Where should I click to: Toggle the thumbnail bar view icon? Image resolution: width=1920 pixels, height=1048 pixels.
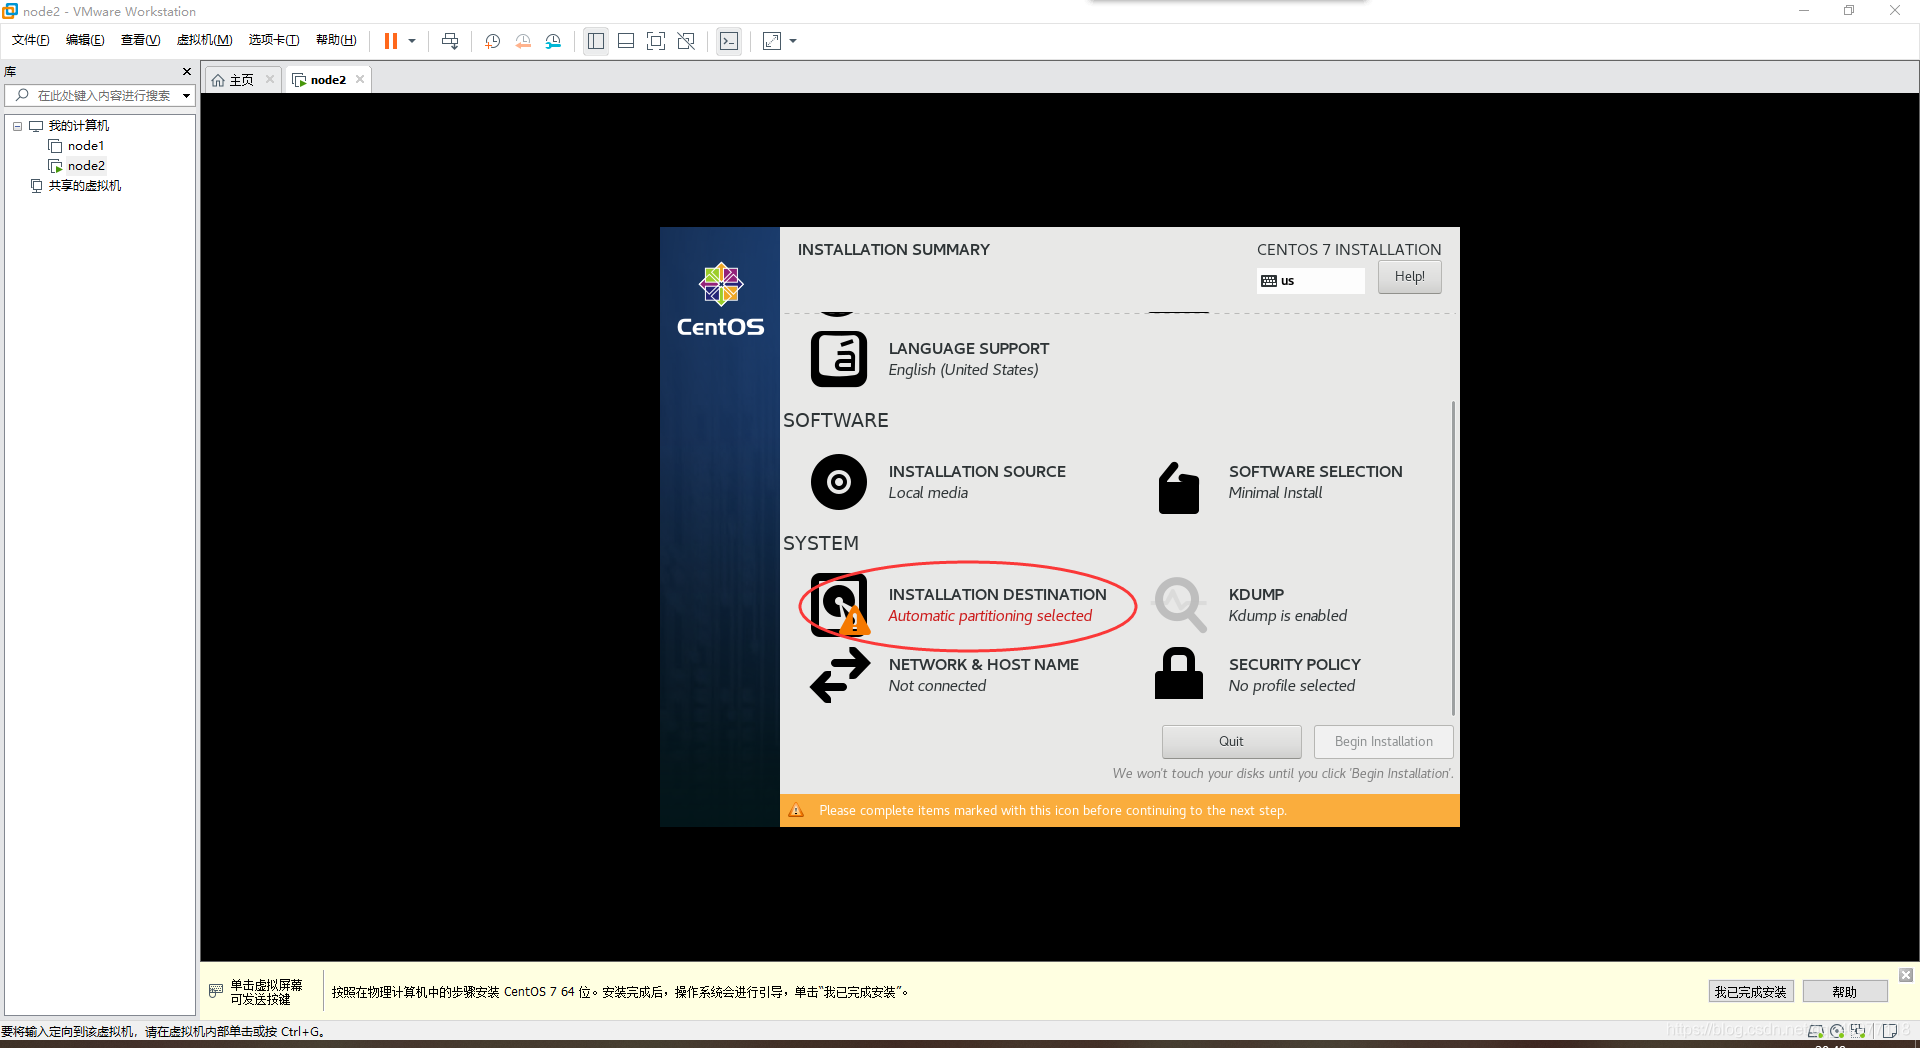626,41
